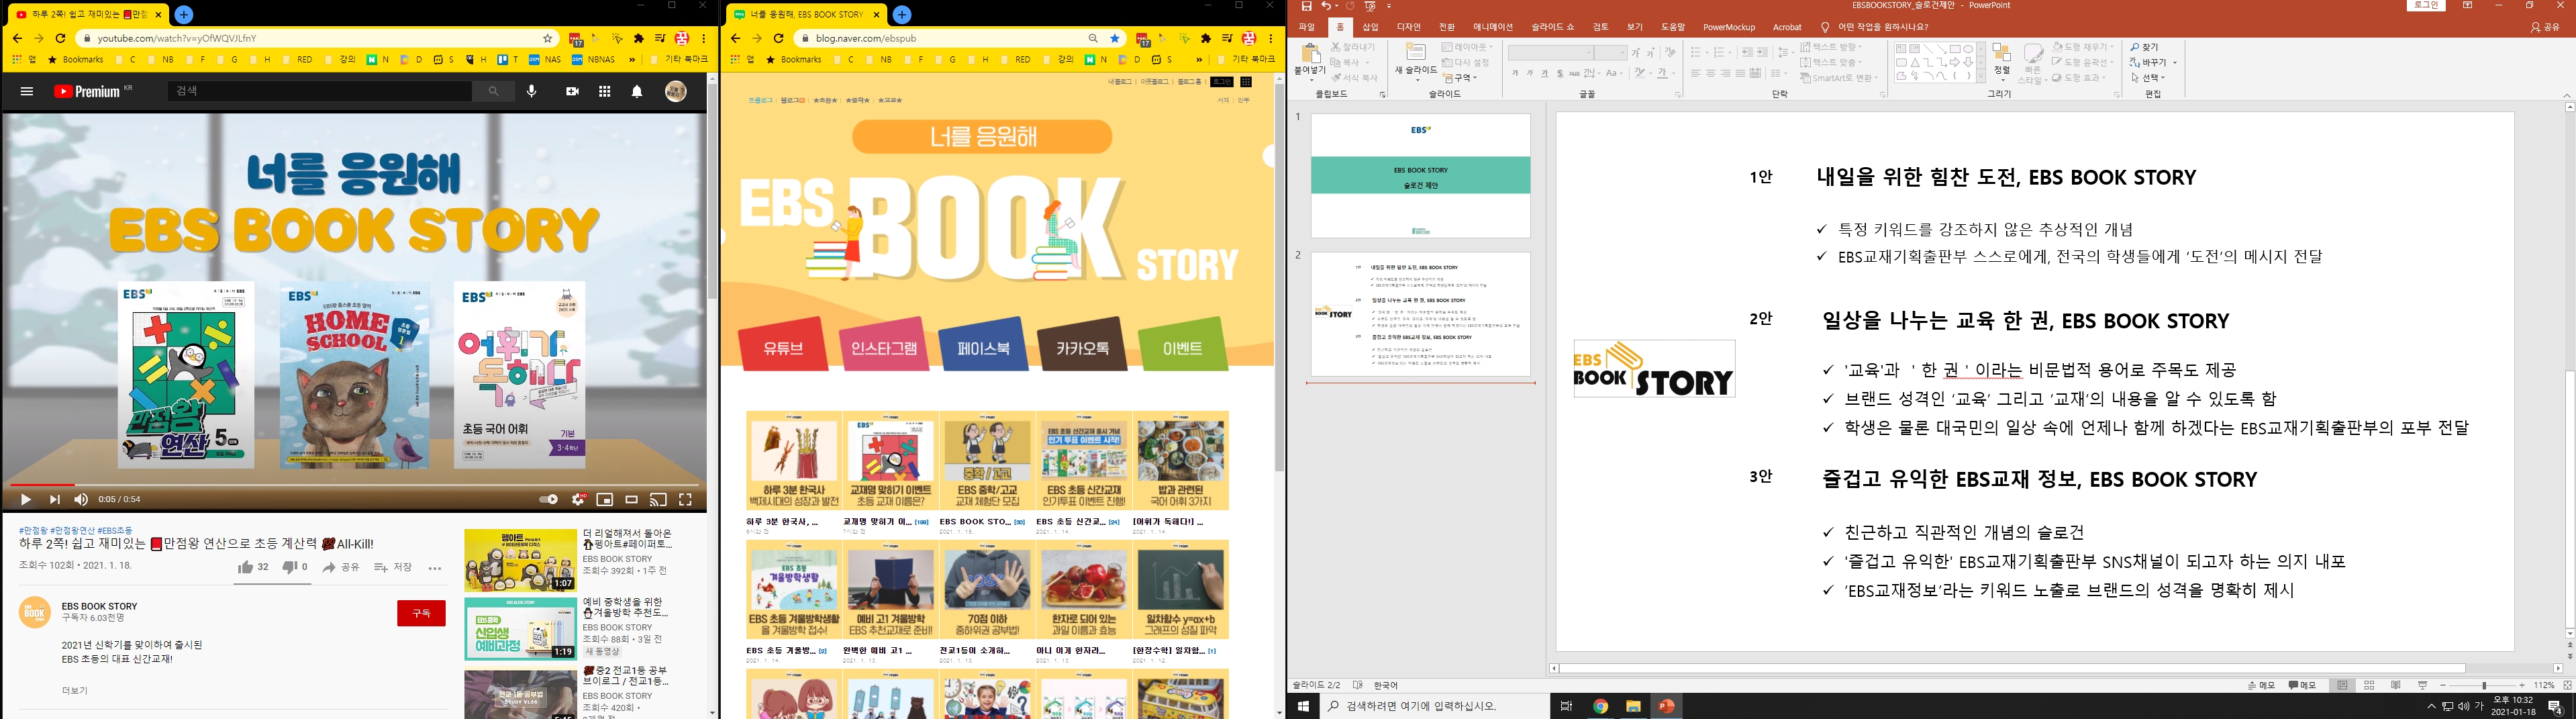Open the YouTube hamburger guide menu
The width and height of the screenshot is (2576, 719).
click(27, 91)
